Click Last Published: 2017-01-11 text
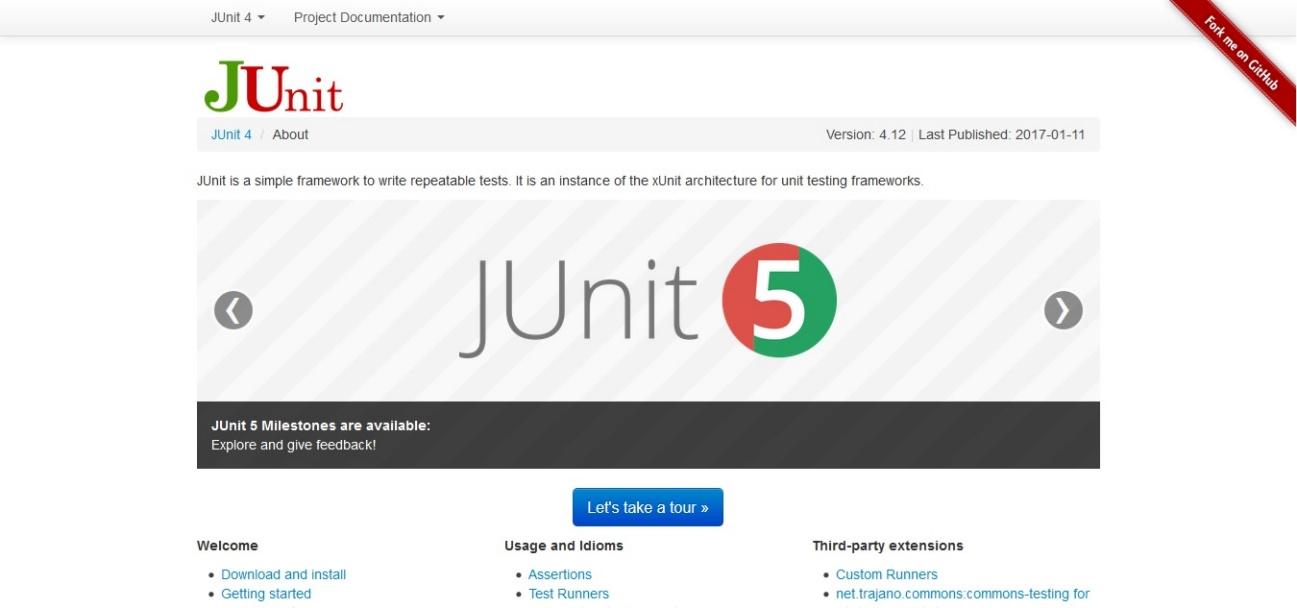 [1001, 134]
